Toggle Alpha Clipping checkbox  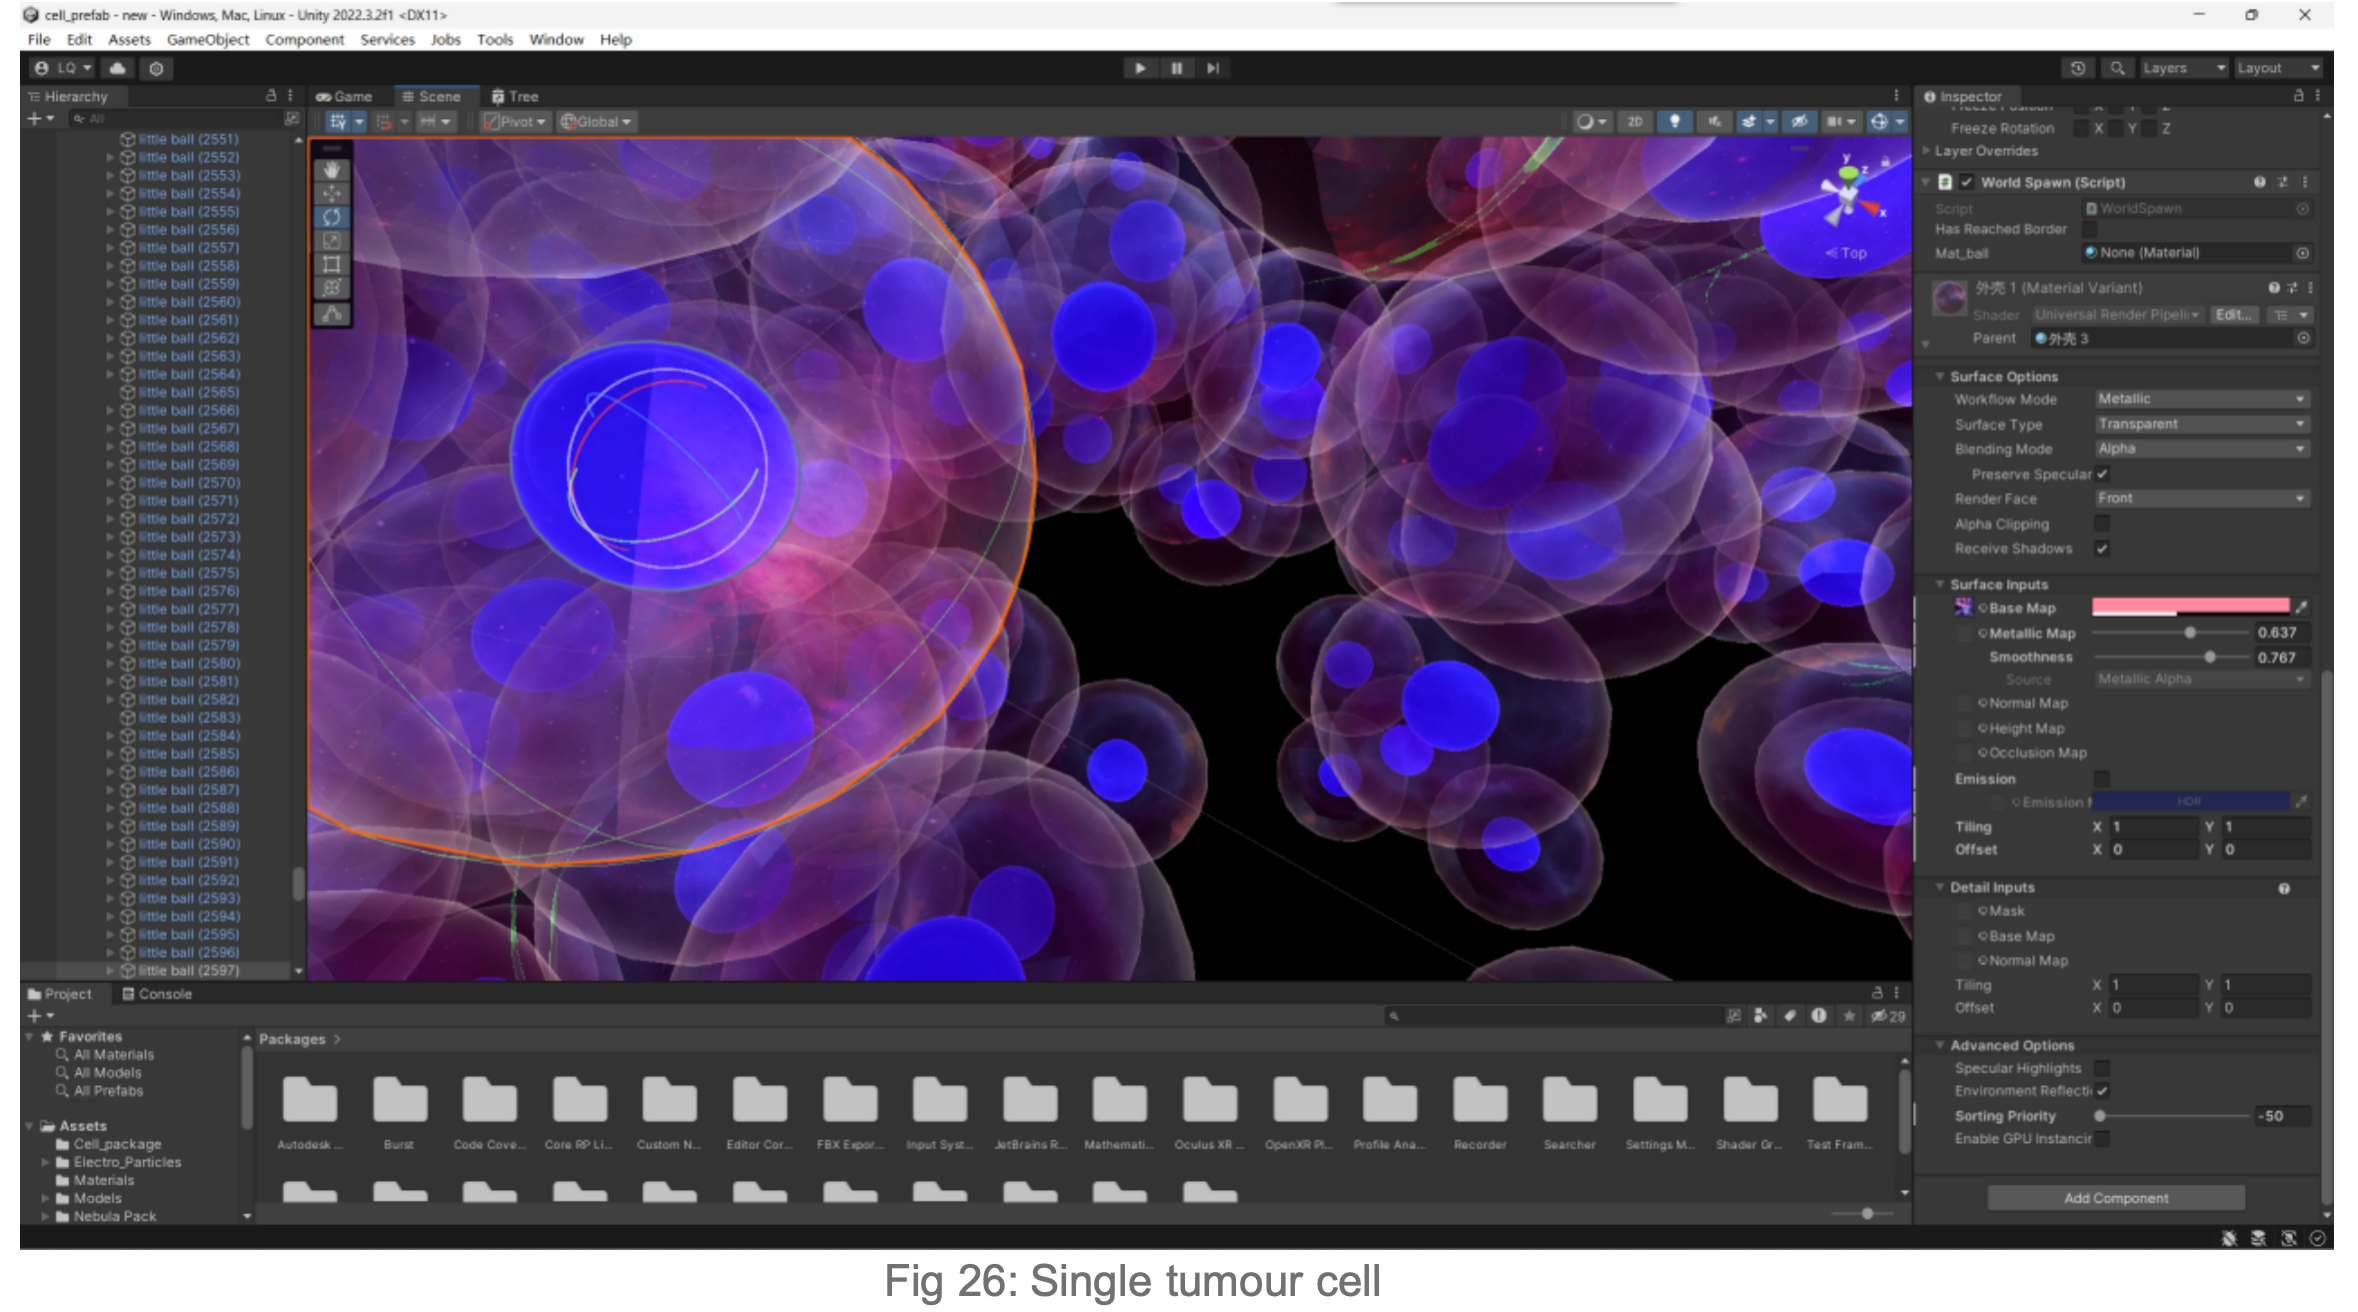tap(2102, 523)
